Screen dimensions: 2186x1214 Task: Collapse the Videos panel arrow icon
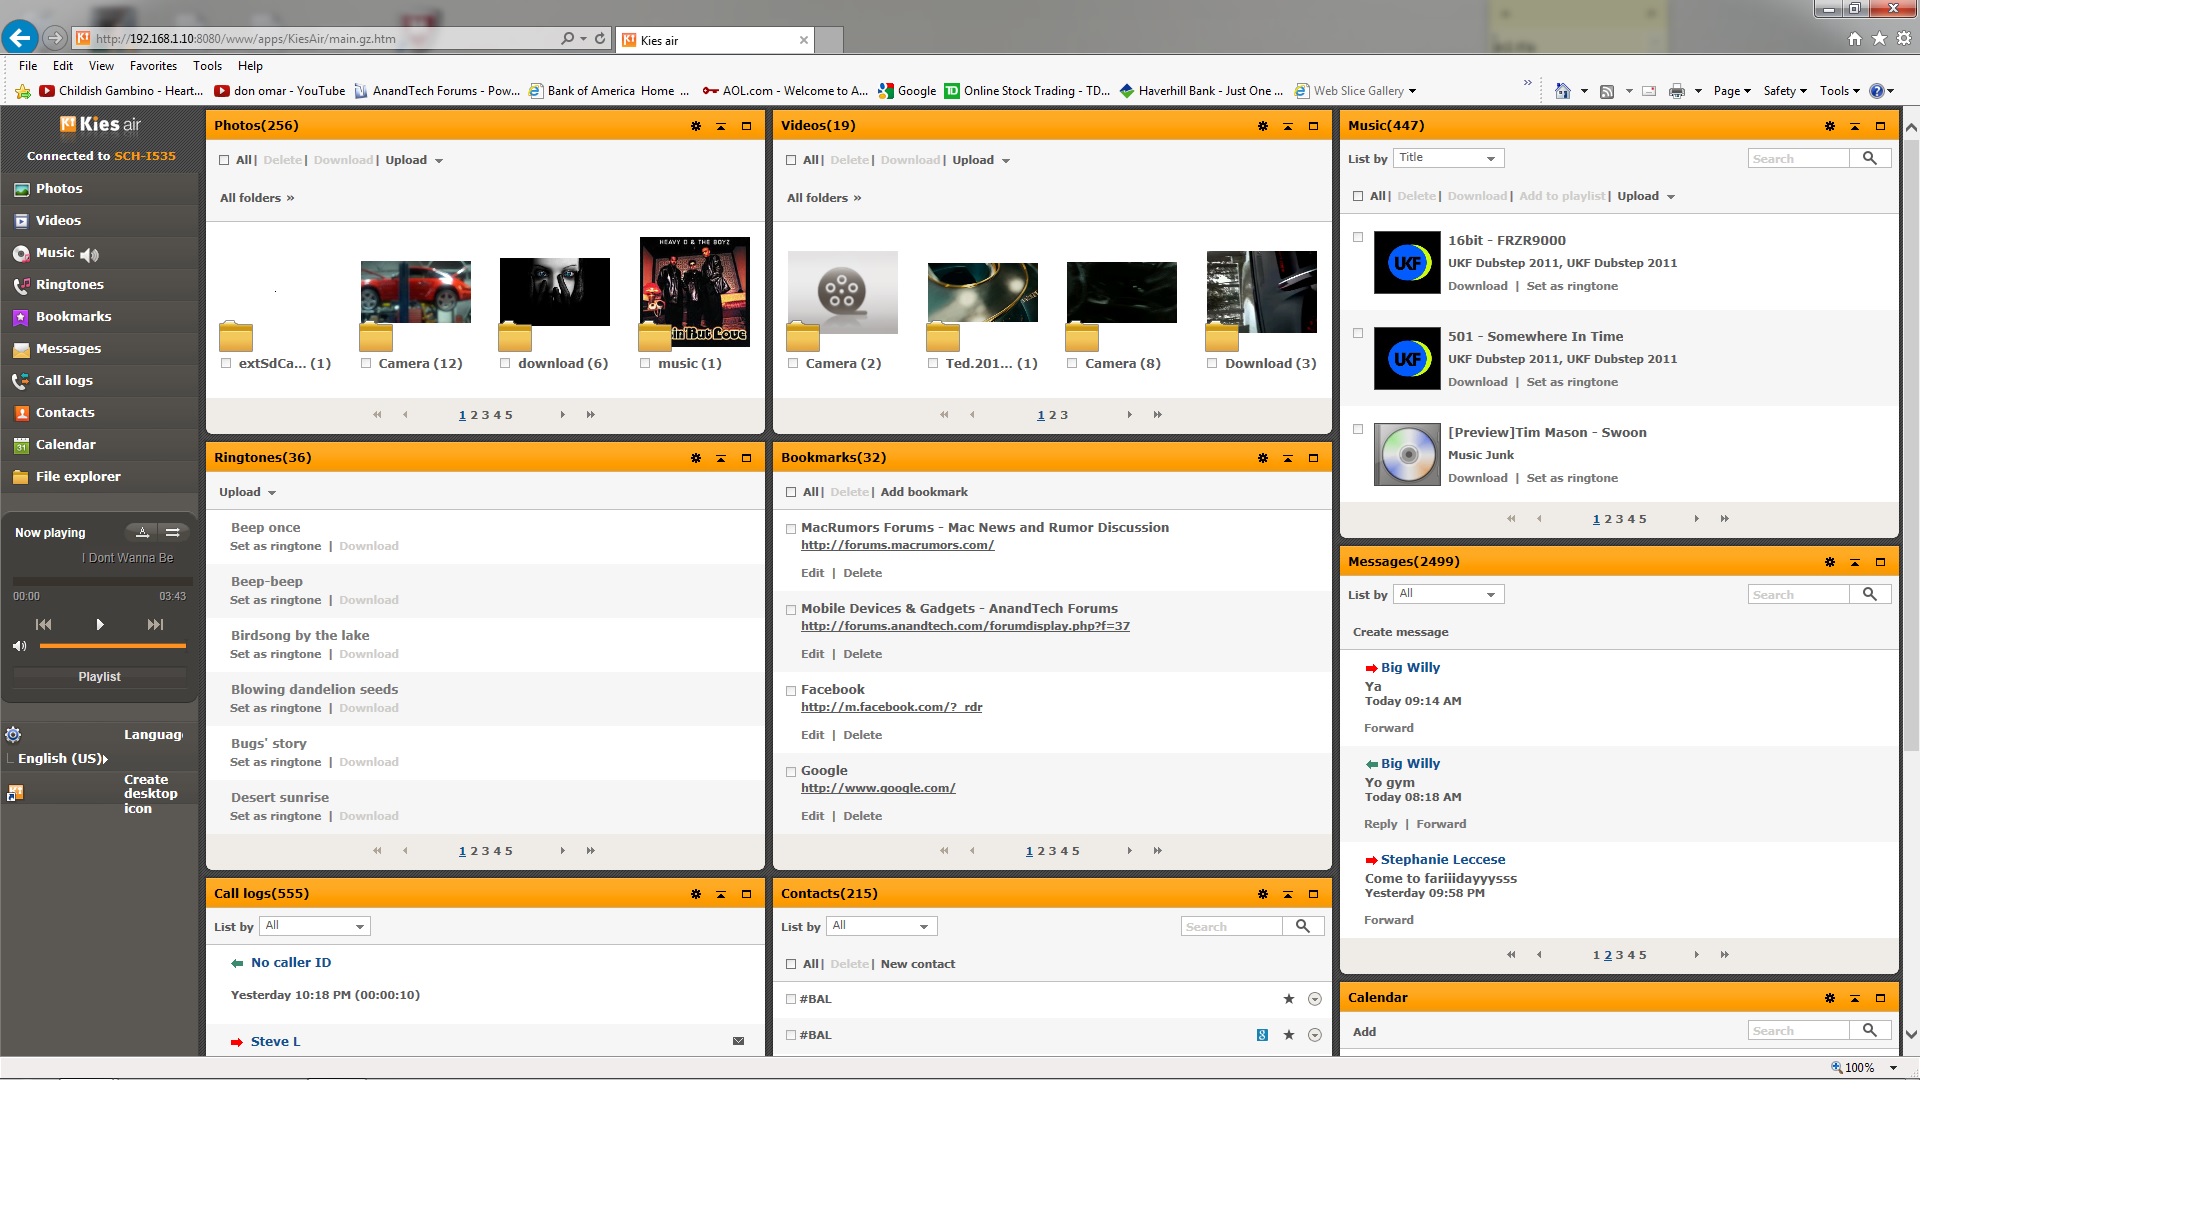pos(1288,126)
